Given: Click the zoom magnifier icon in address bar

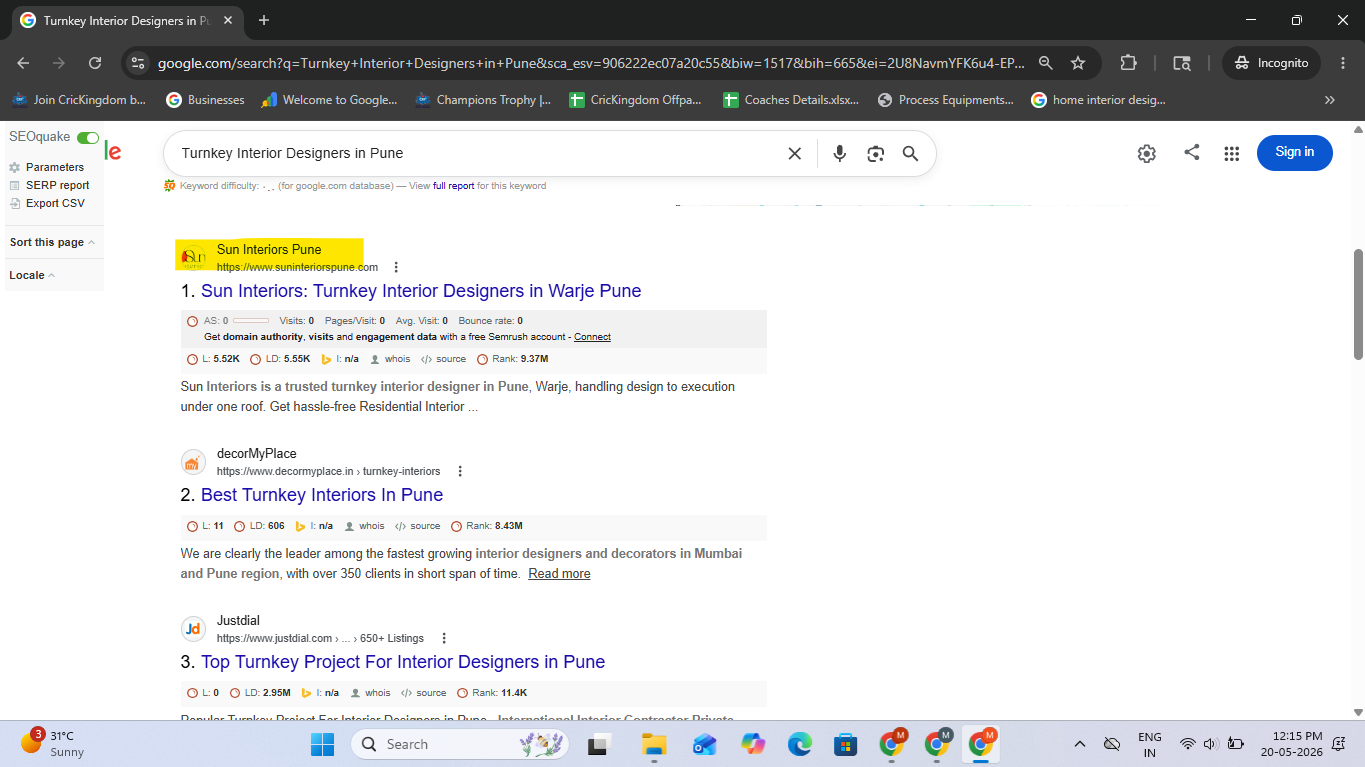Looking at the screenshot, I should pos(1046,63).
